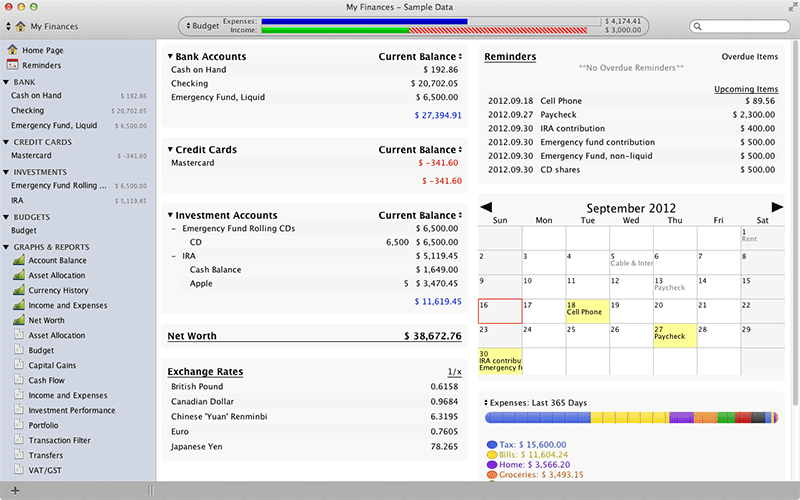
Task: Advance calendar to next month
Action: 777,207
